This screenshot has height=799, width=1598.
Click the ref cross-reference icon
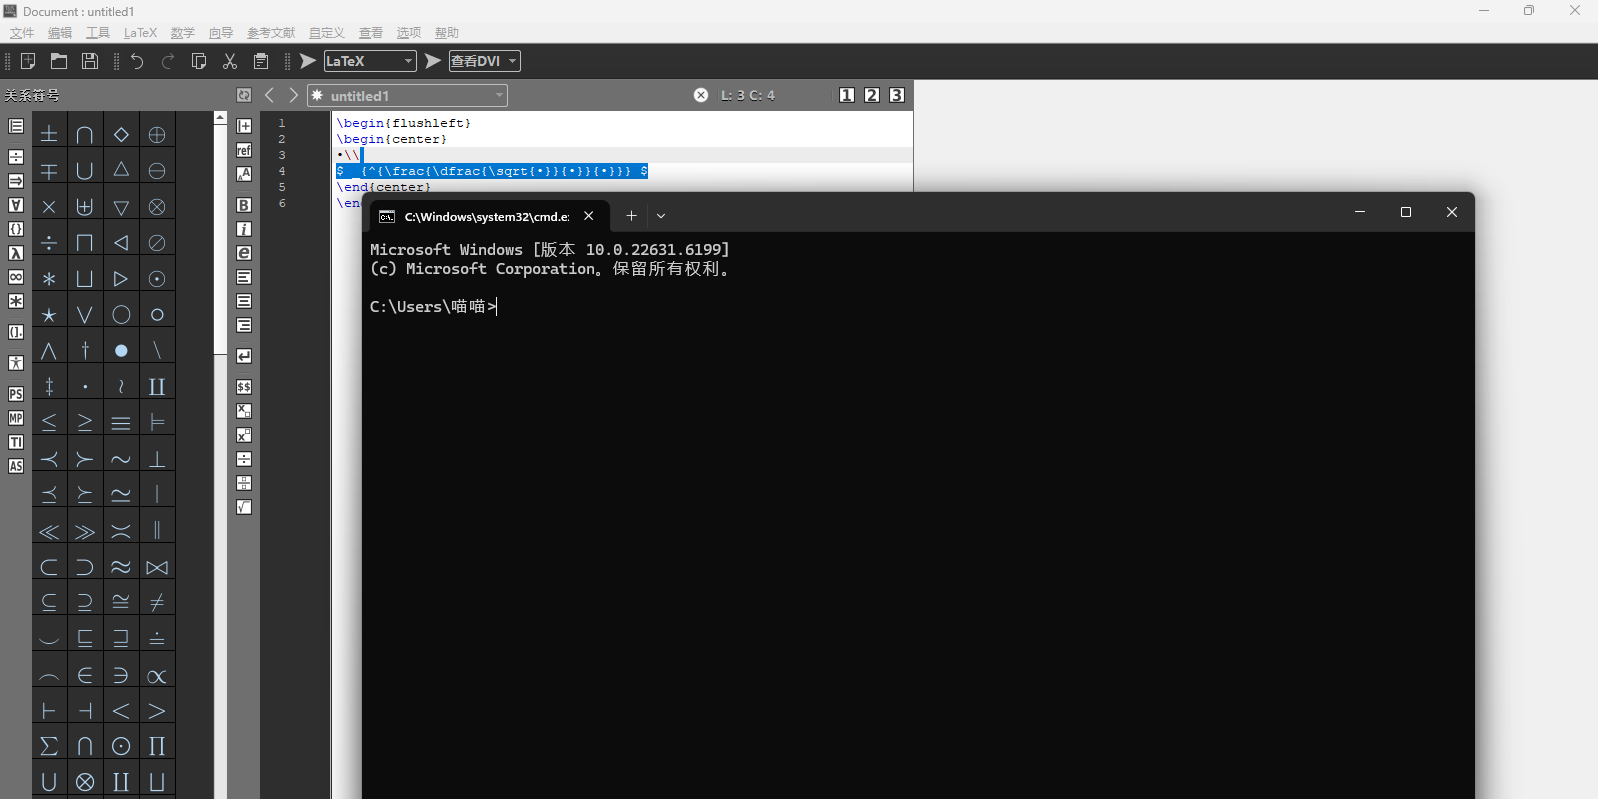point(244,150)
